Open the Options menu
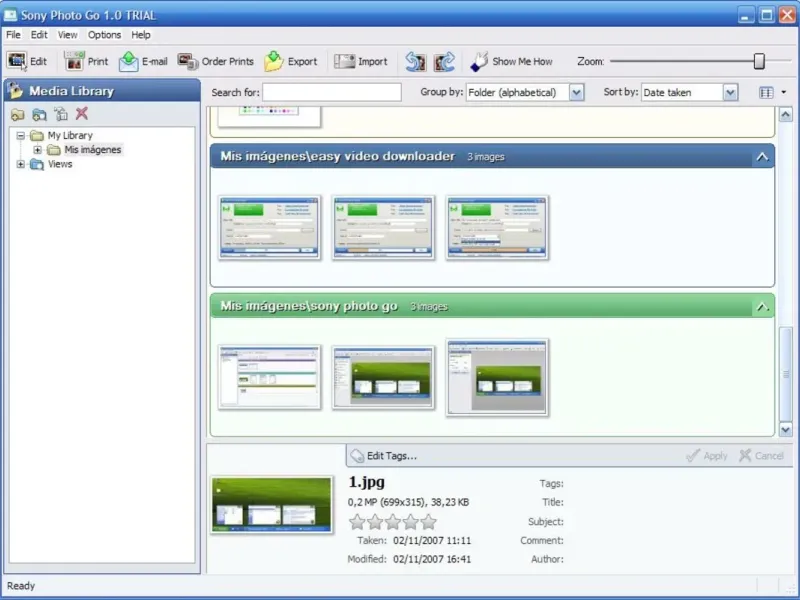Viewport: 800px width, 600px height. click(x=104, y=35)
